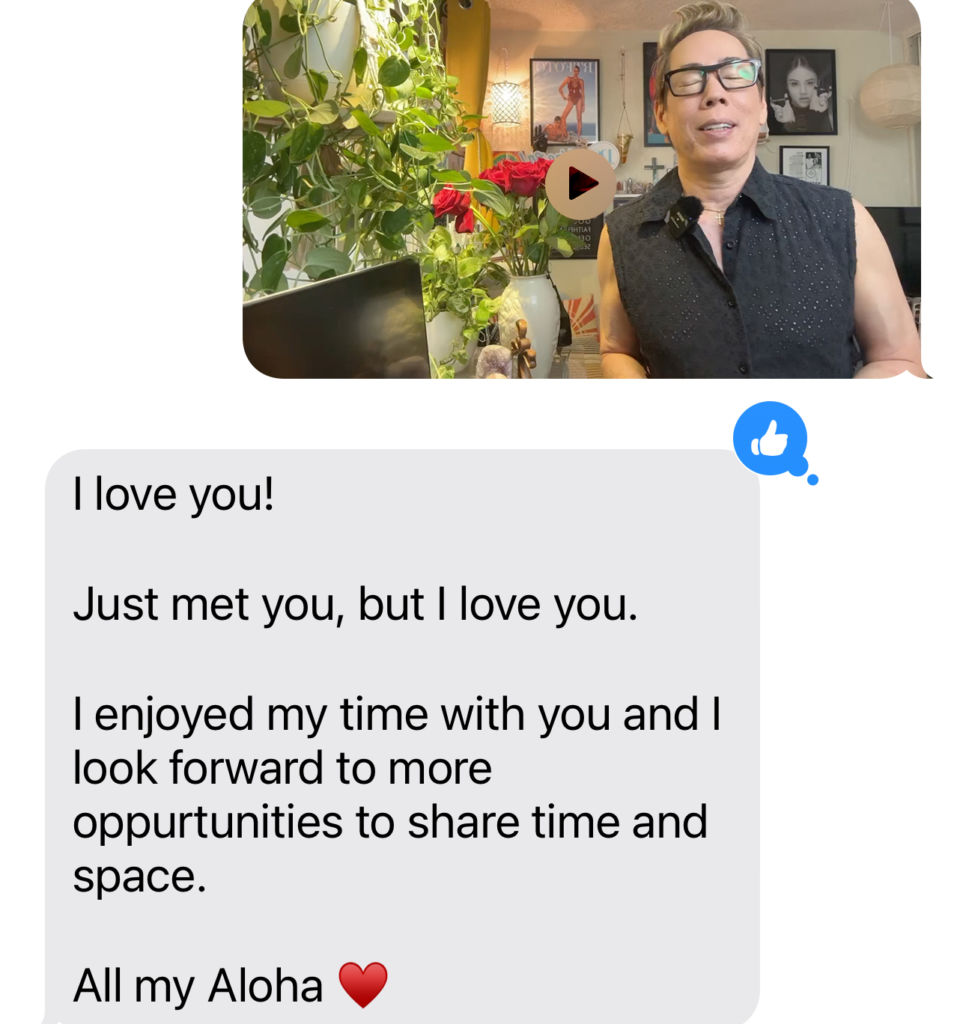Screen dimensions: 966x1024
Task: Click the "All my Aloha" text
Action: 198,985
